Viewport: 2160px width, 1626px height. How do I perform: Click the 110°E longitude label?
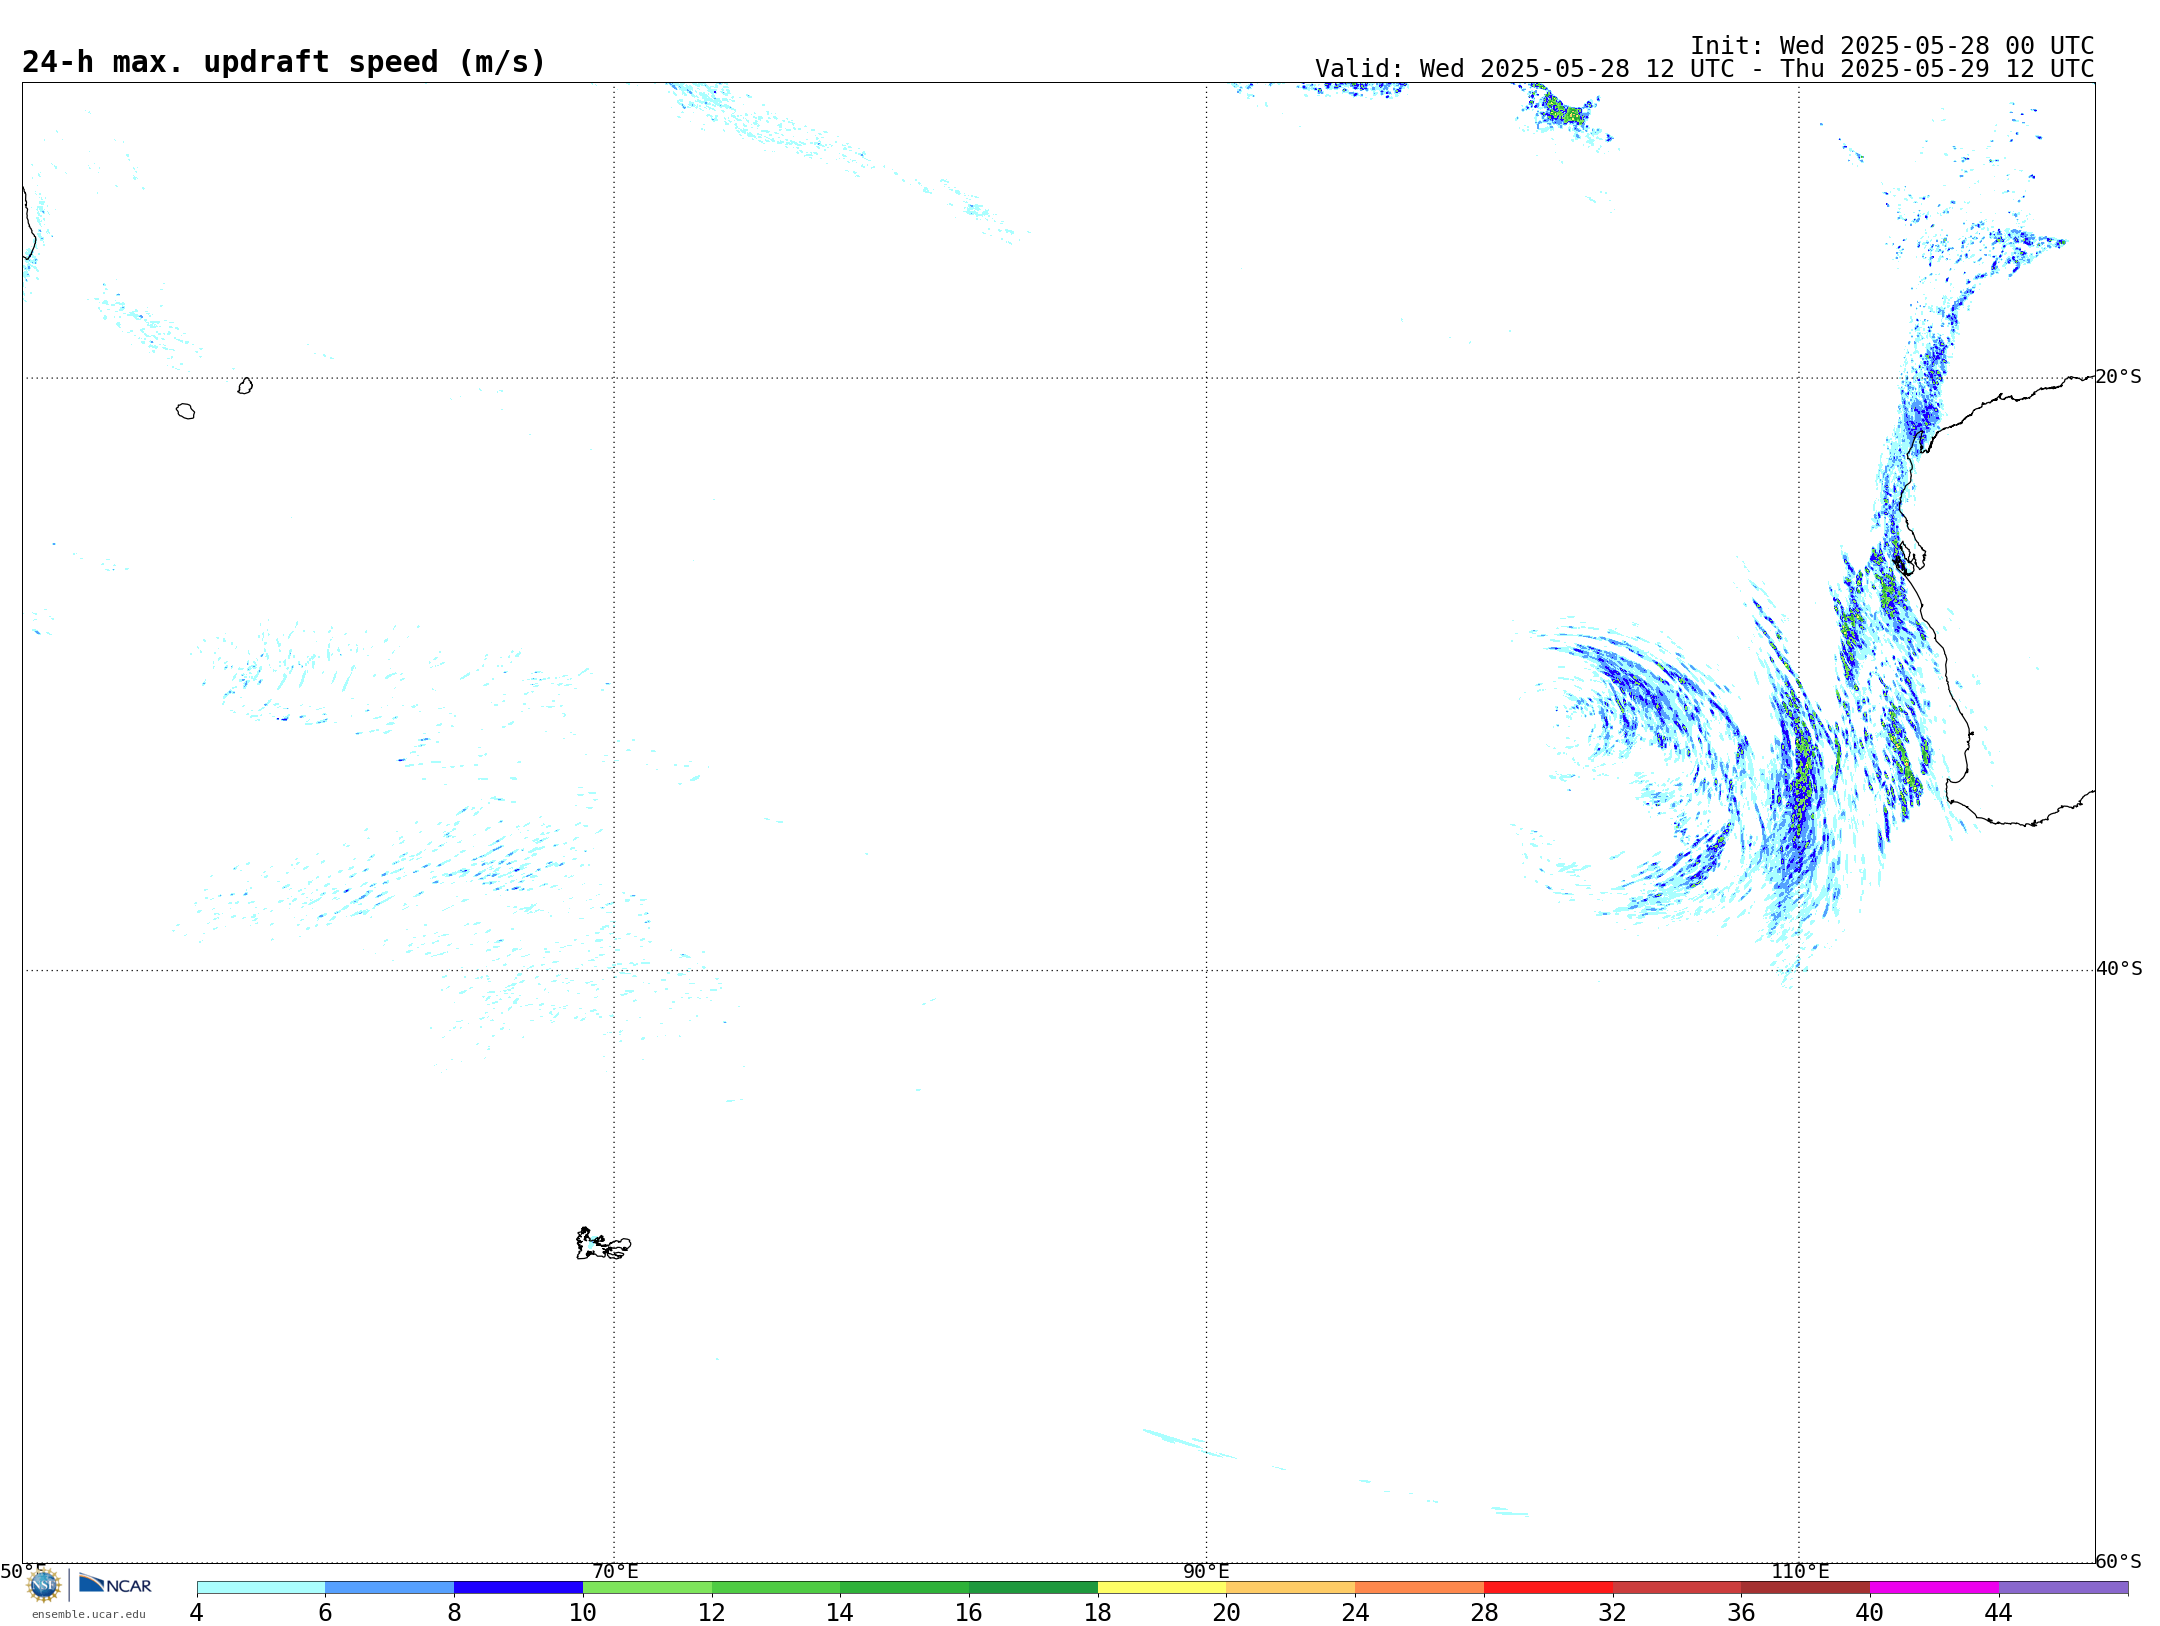pos(1800,1572)
